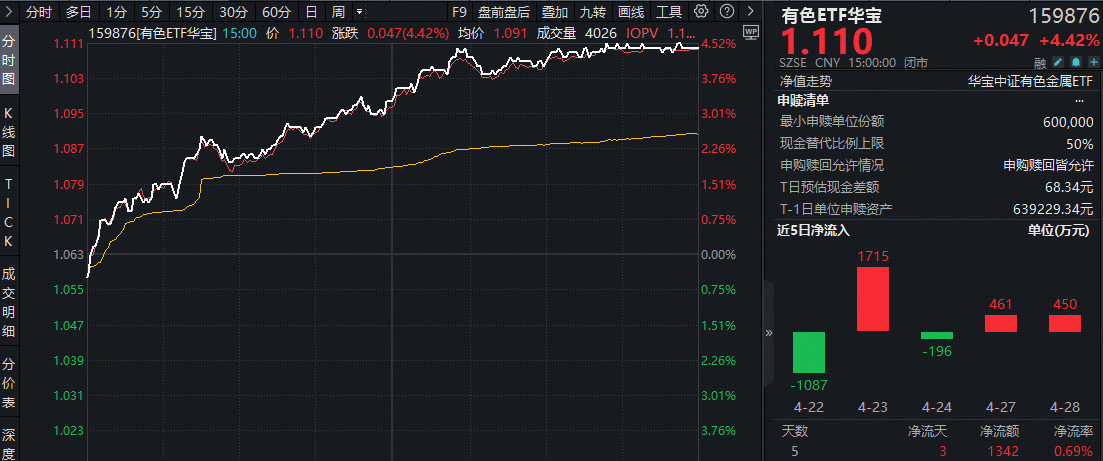Expand the side panel with » chevron

(769, 333)
